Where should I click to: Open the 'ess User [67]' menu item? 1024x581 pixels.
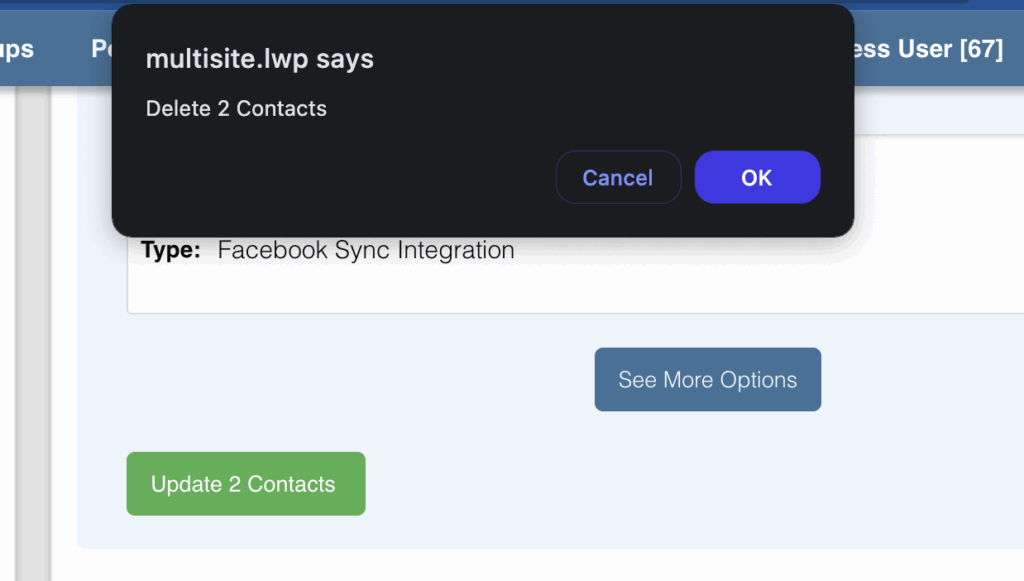[x=929, y=49]
